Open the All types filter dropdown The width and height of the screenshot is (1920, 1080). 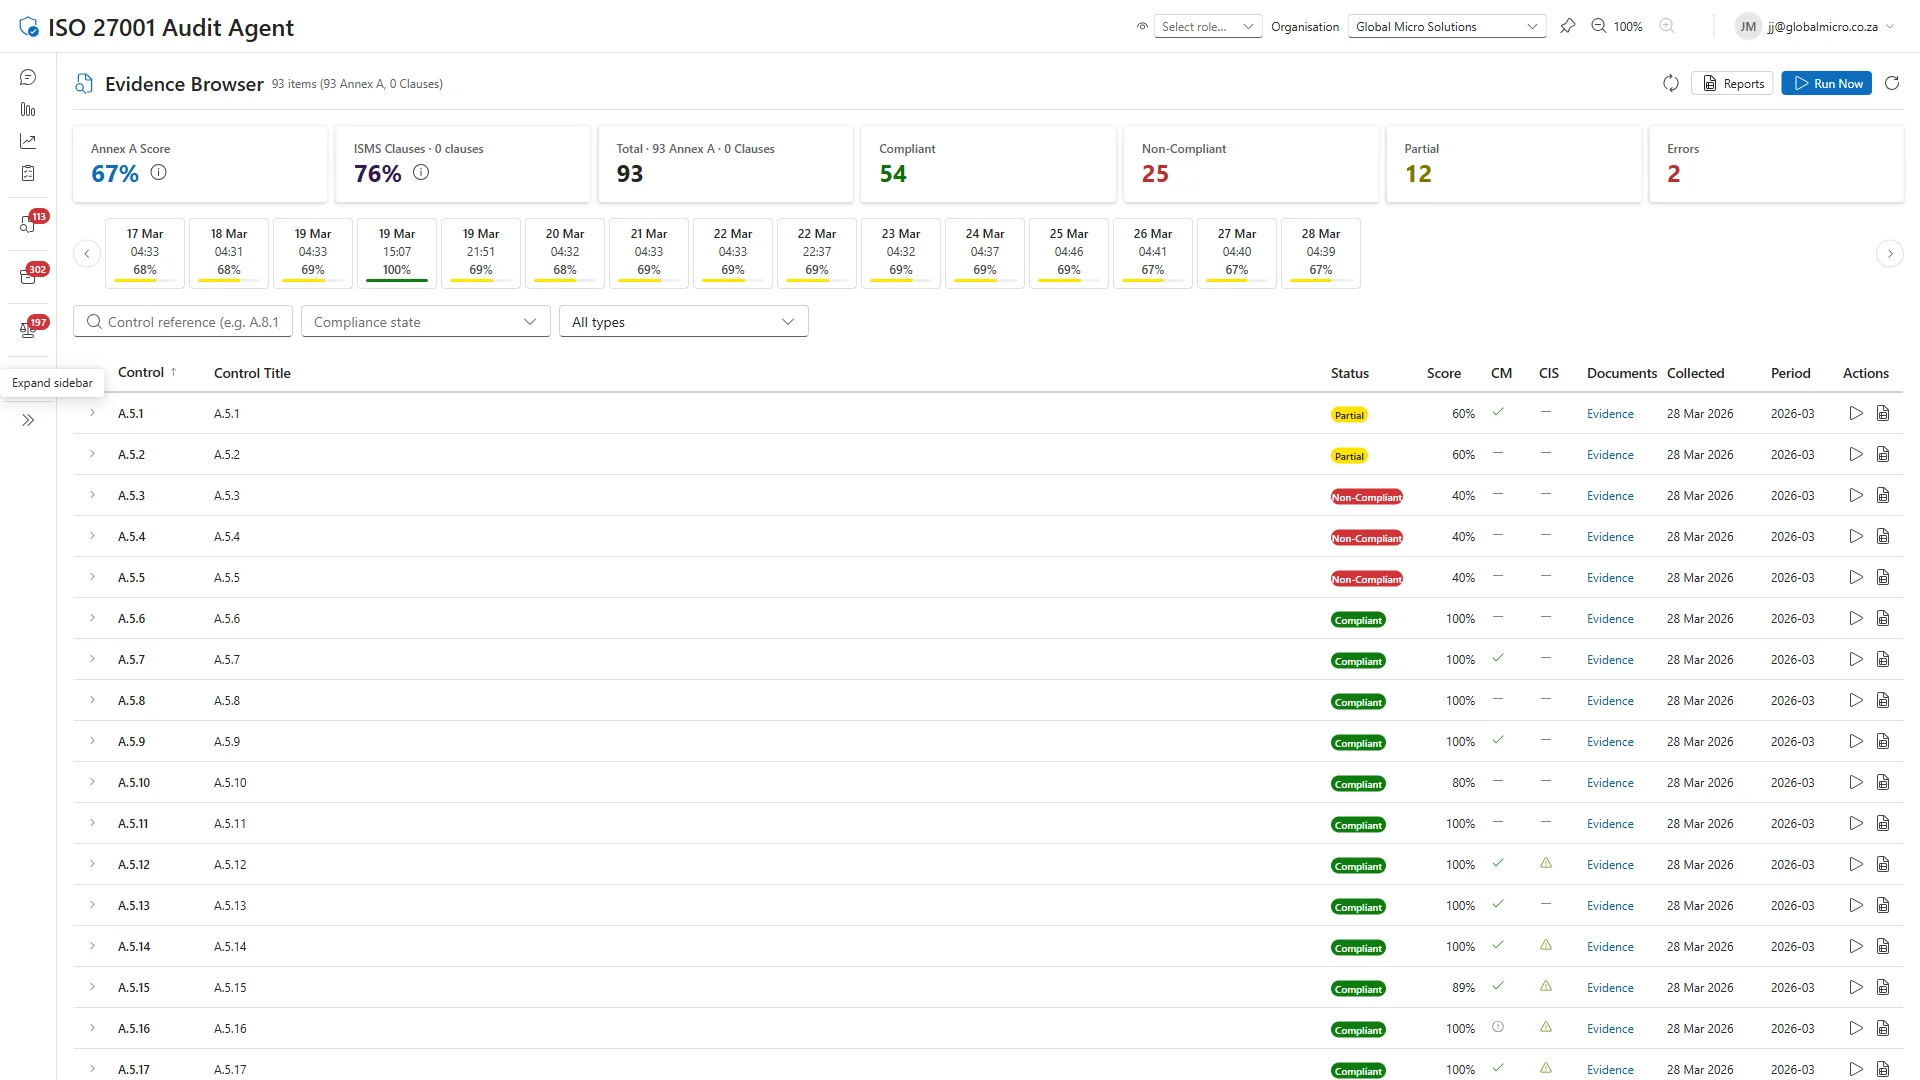coord(683,321)
